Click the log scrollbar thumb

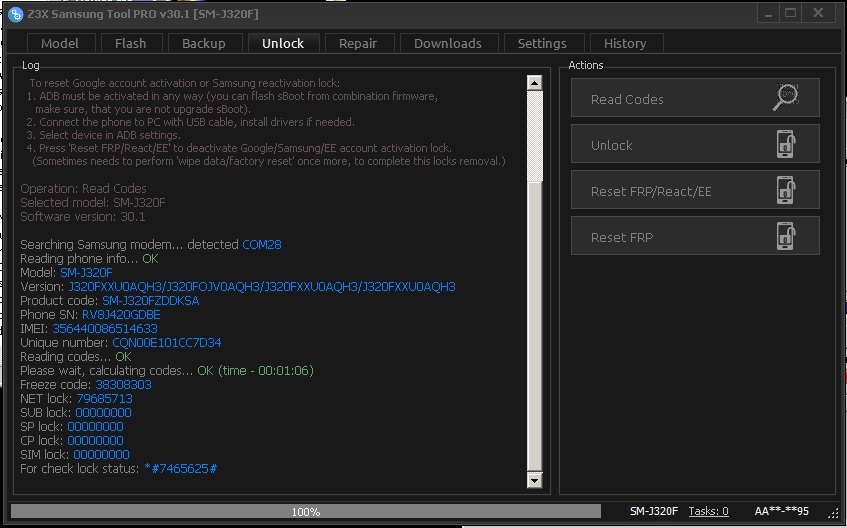point(534,326)
